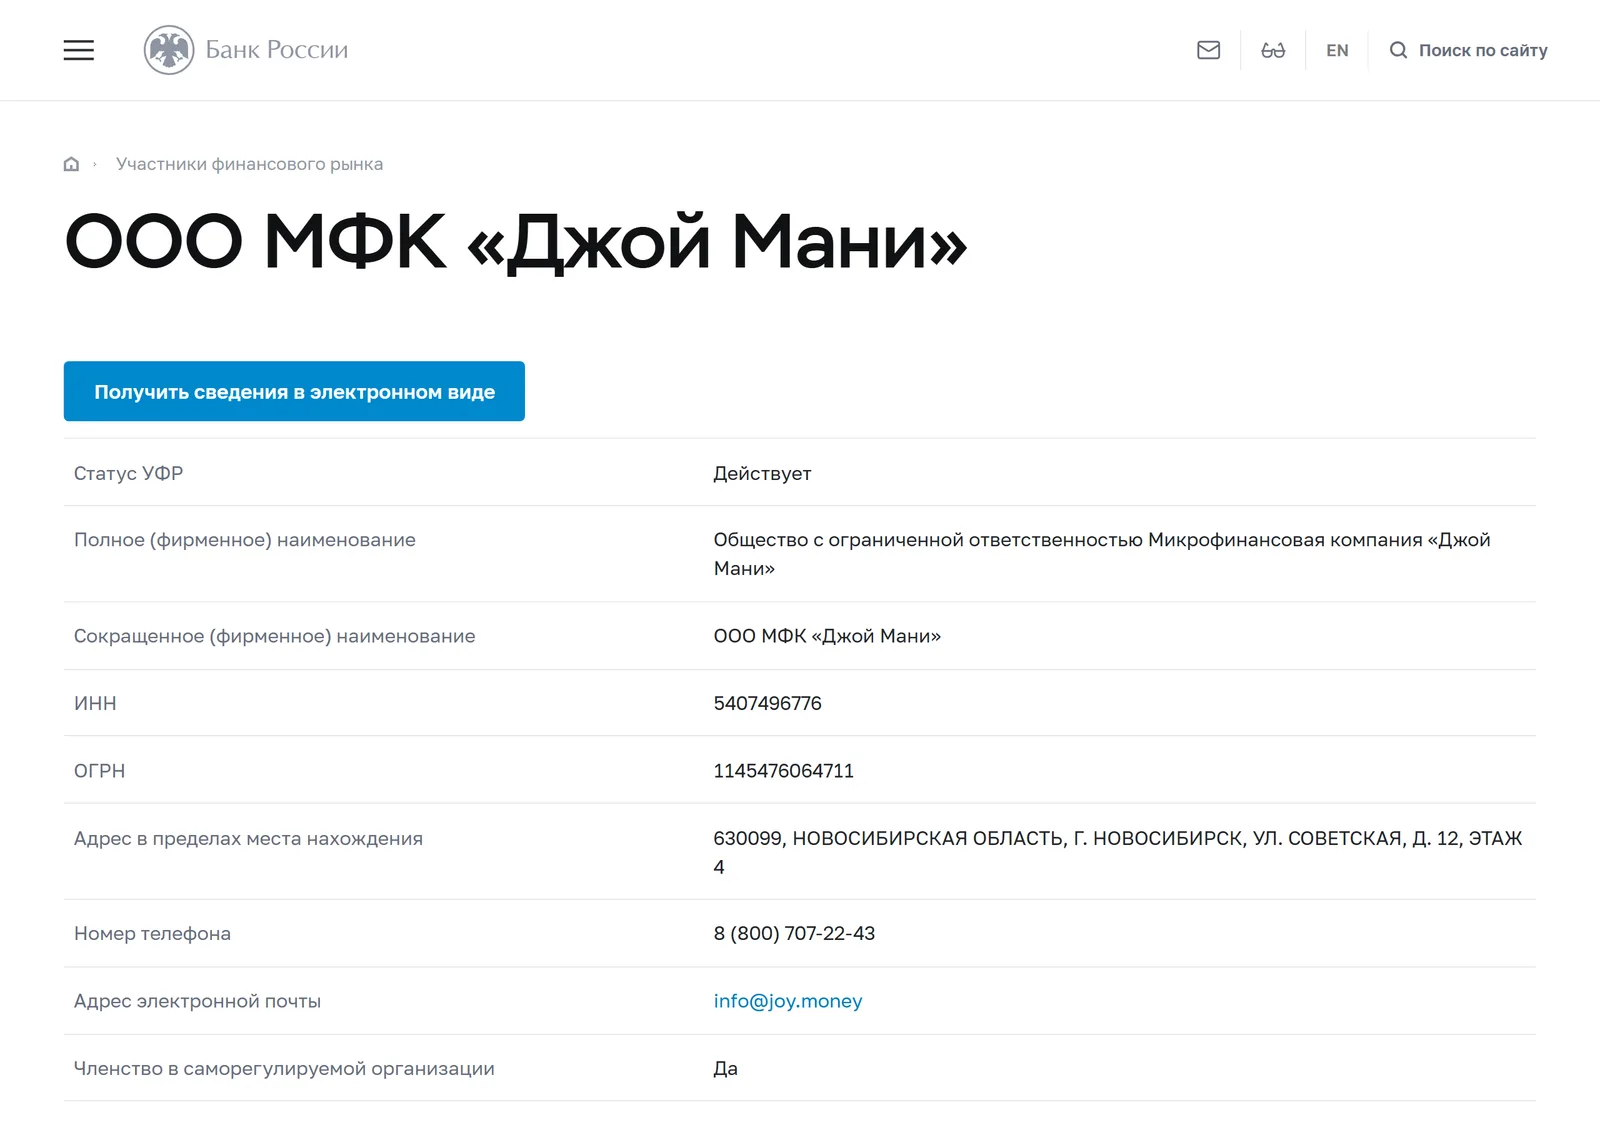Go to home via breadcrumb house icon

(71, 164)
